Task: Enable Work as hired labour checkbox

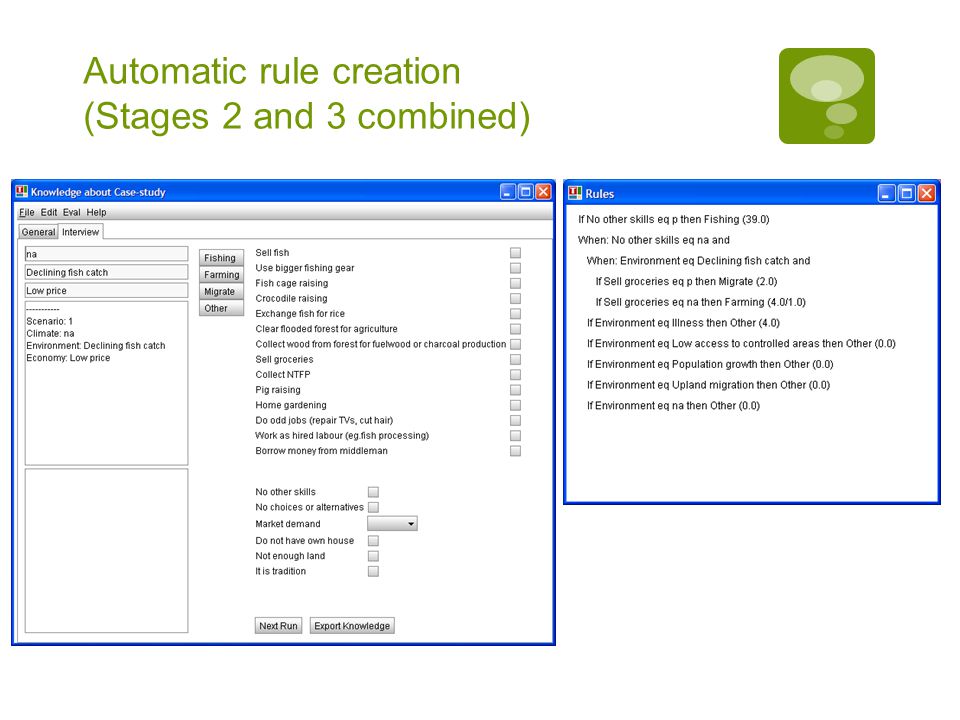Action: click(x=516, y=435)
